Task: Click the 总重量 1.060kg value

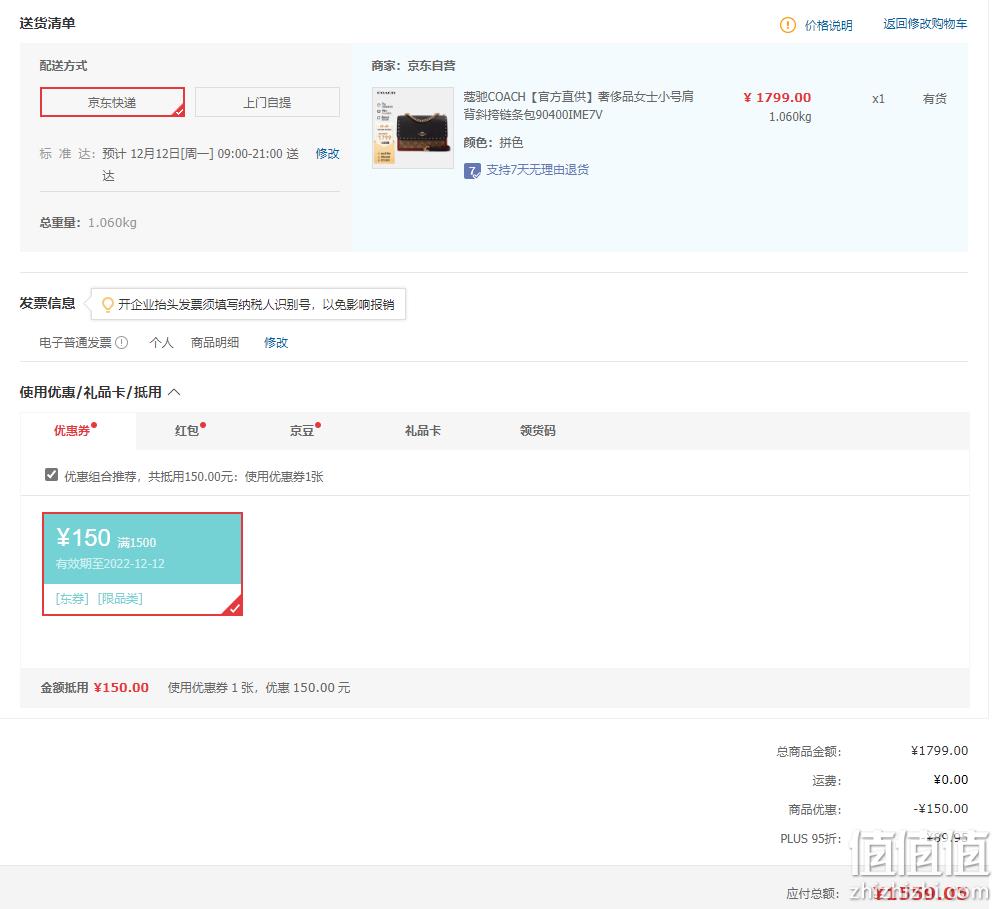Action: point(112,222)
